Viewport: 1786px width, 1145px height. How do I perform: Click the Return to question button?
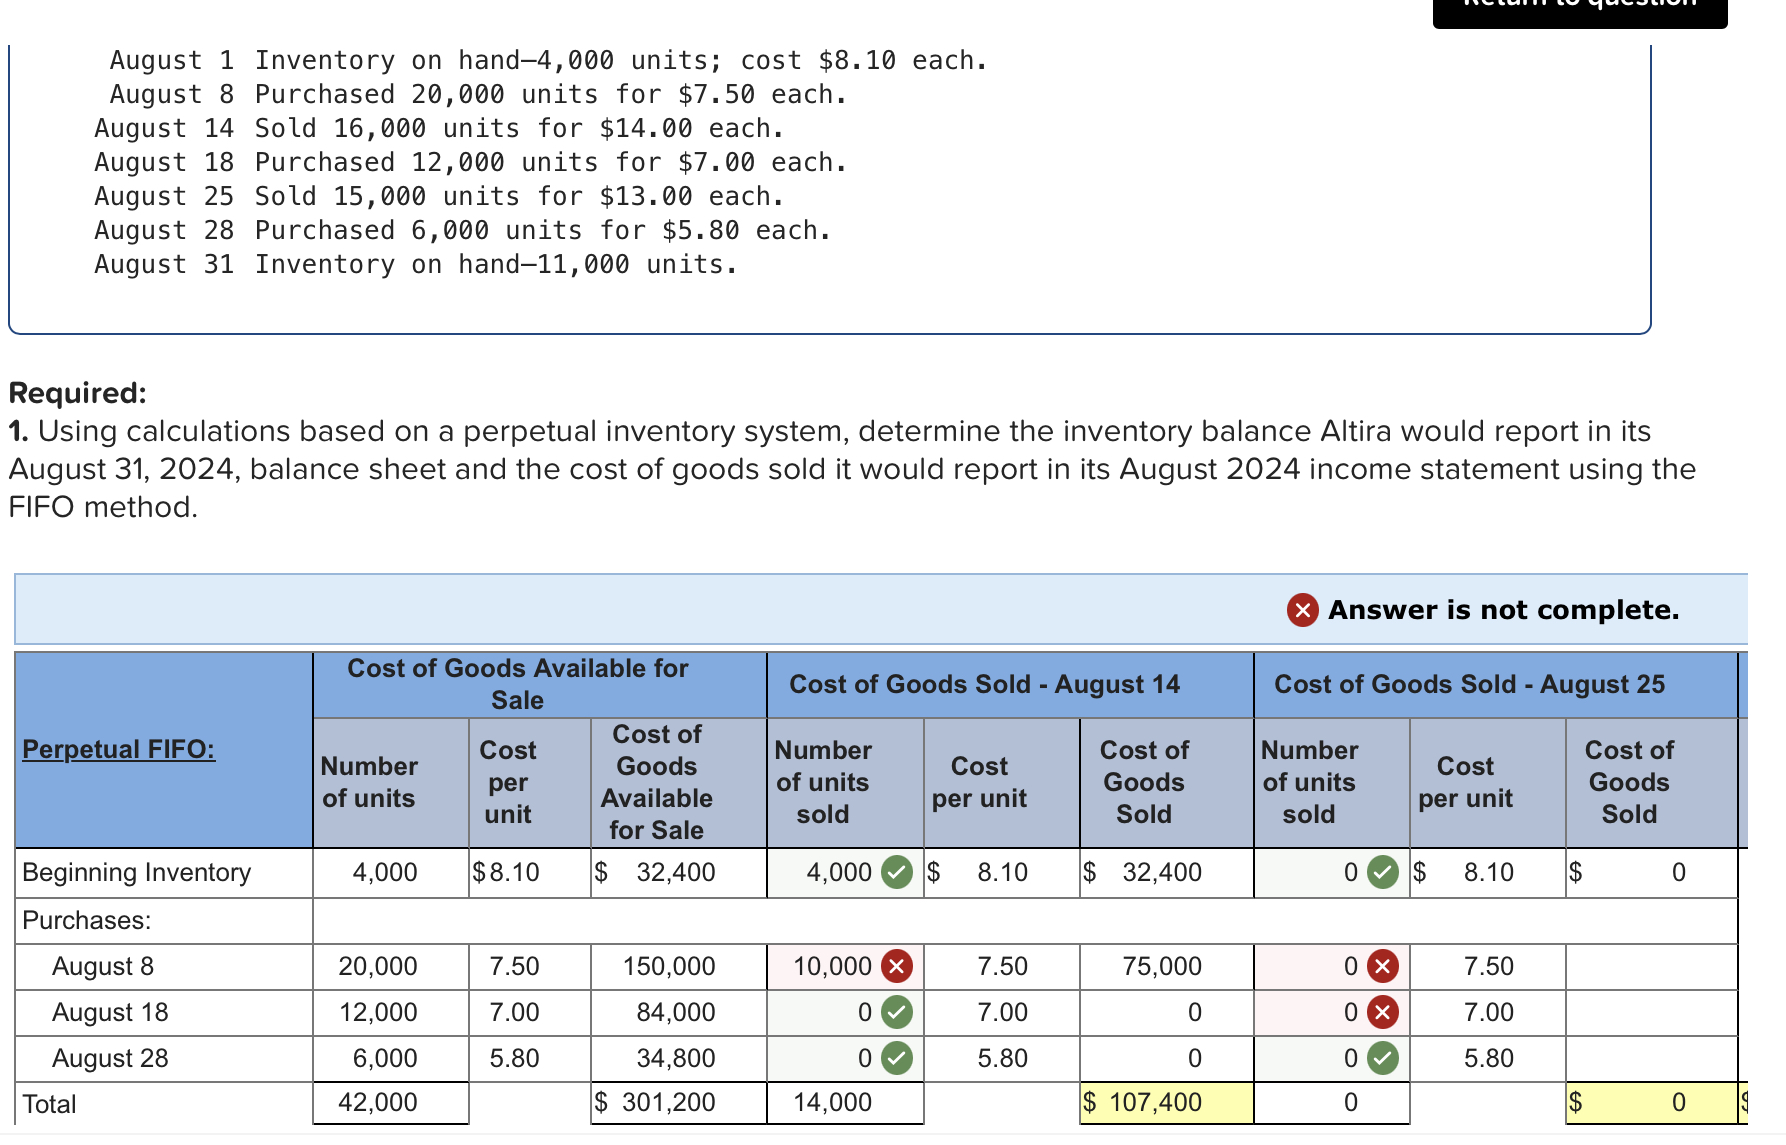coord(1580,10)
